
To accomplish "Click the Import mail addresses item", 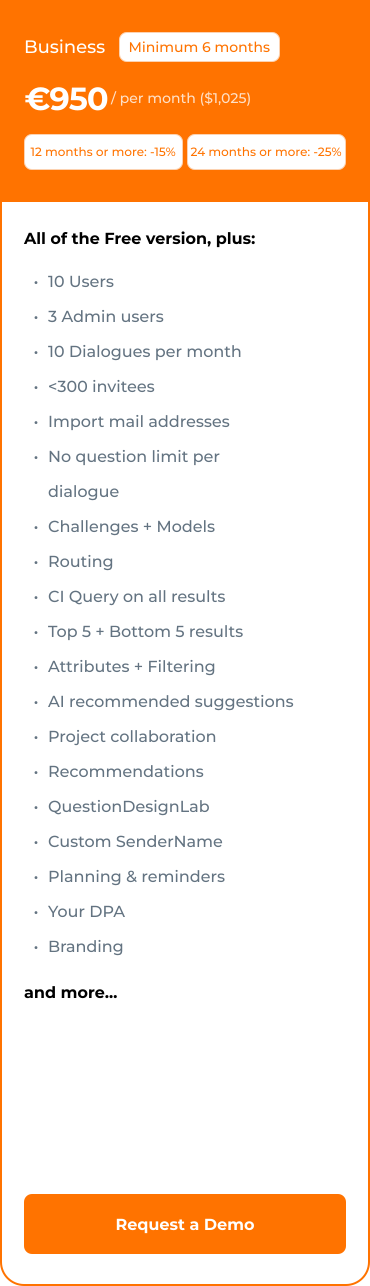I will [139, 421].
